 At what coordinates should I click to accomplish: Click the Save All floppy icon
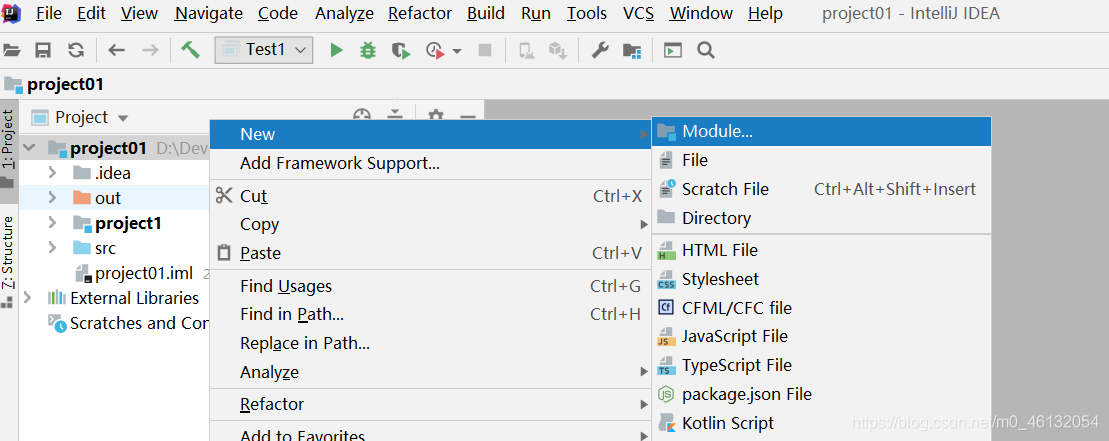(x=43, y=50)
